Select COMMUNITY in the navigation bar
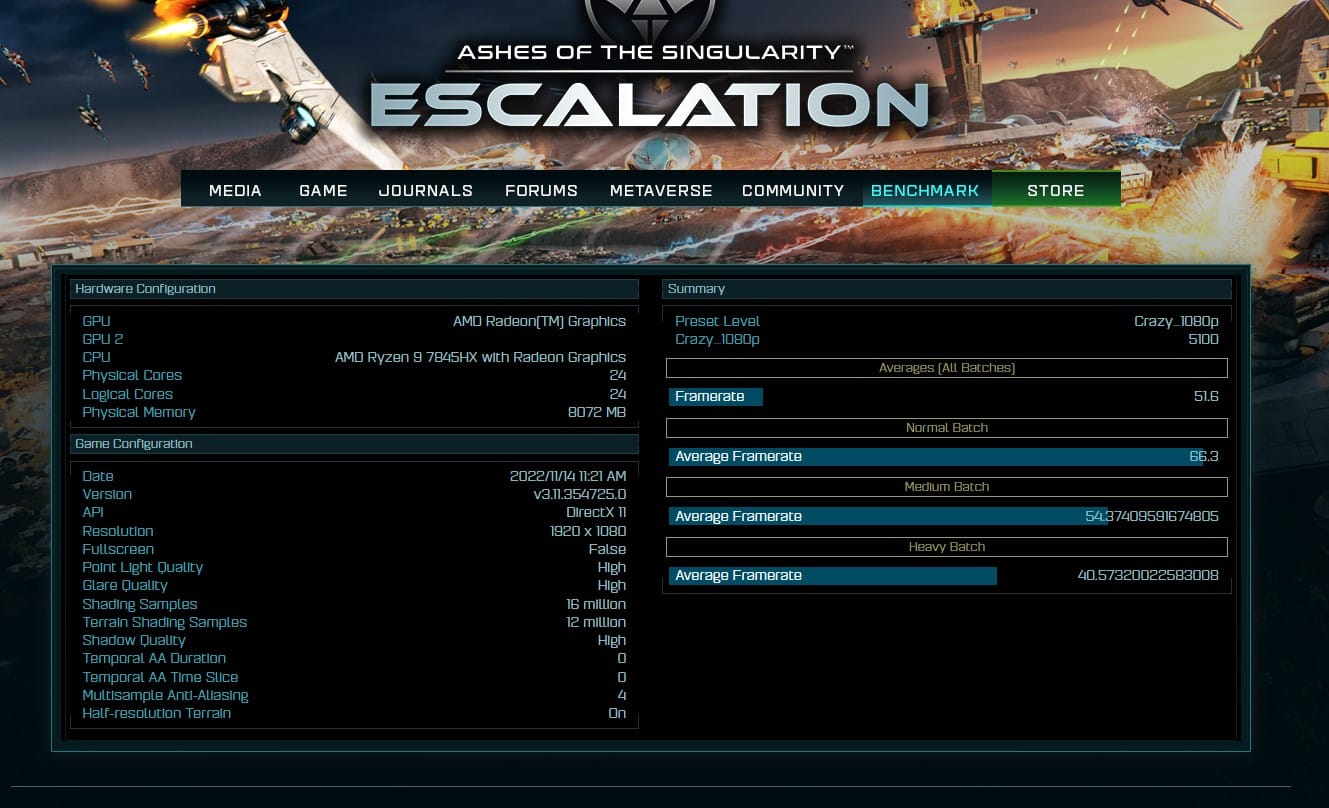Screen dimensions: 1329x808 click(793, 190)
